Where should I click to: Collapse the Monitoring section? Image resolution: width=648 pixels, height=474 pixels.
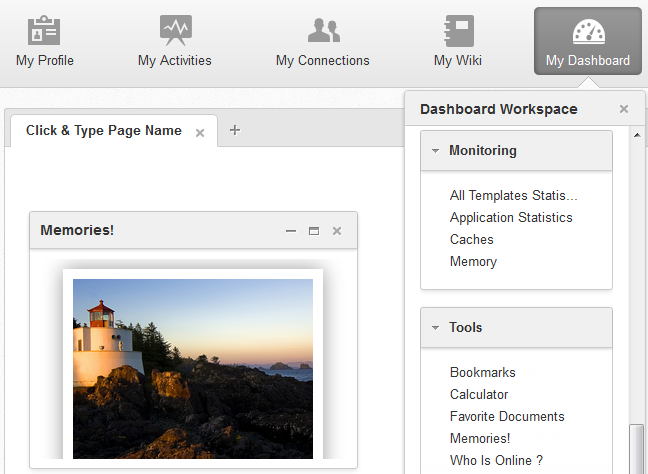pyautogui.click(x=436, y=151)
